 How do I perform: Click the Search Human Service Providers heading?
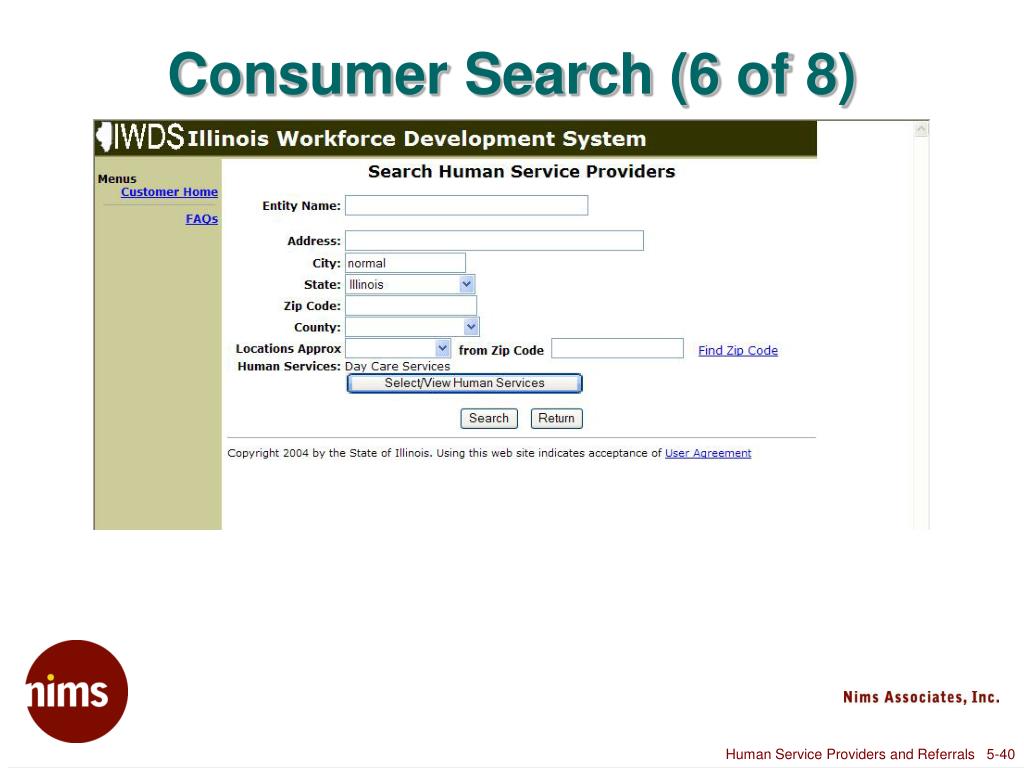click(x=521, y=172)
